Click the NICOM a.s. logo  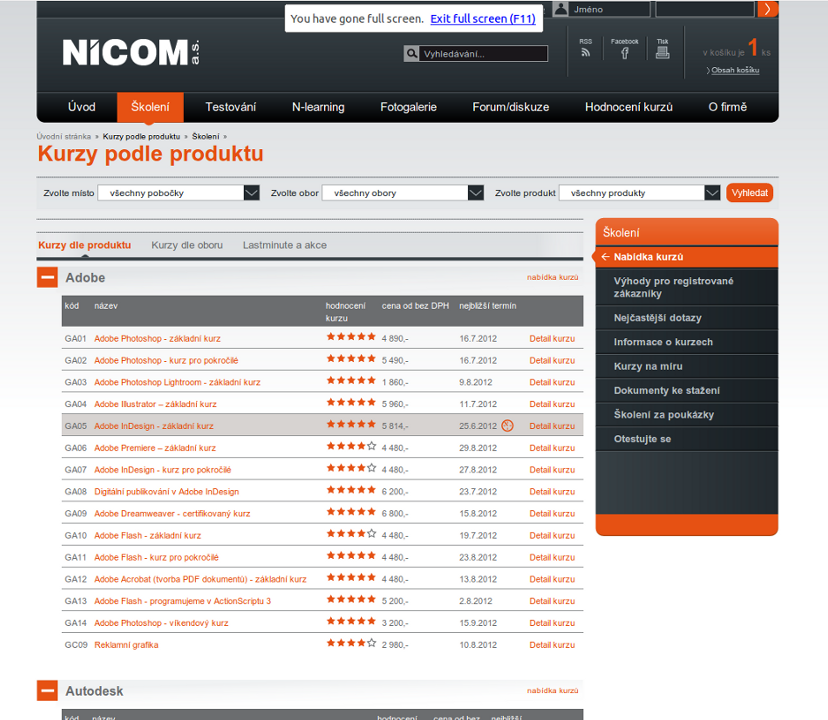pyautogui.click(x=131, y=52)
